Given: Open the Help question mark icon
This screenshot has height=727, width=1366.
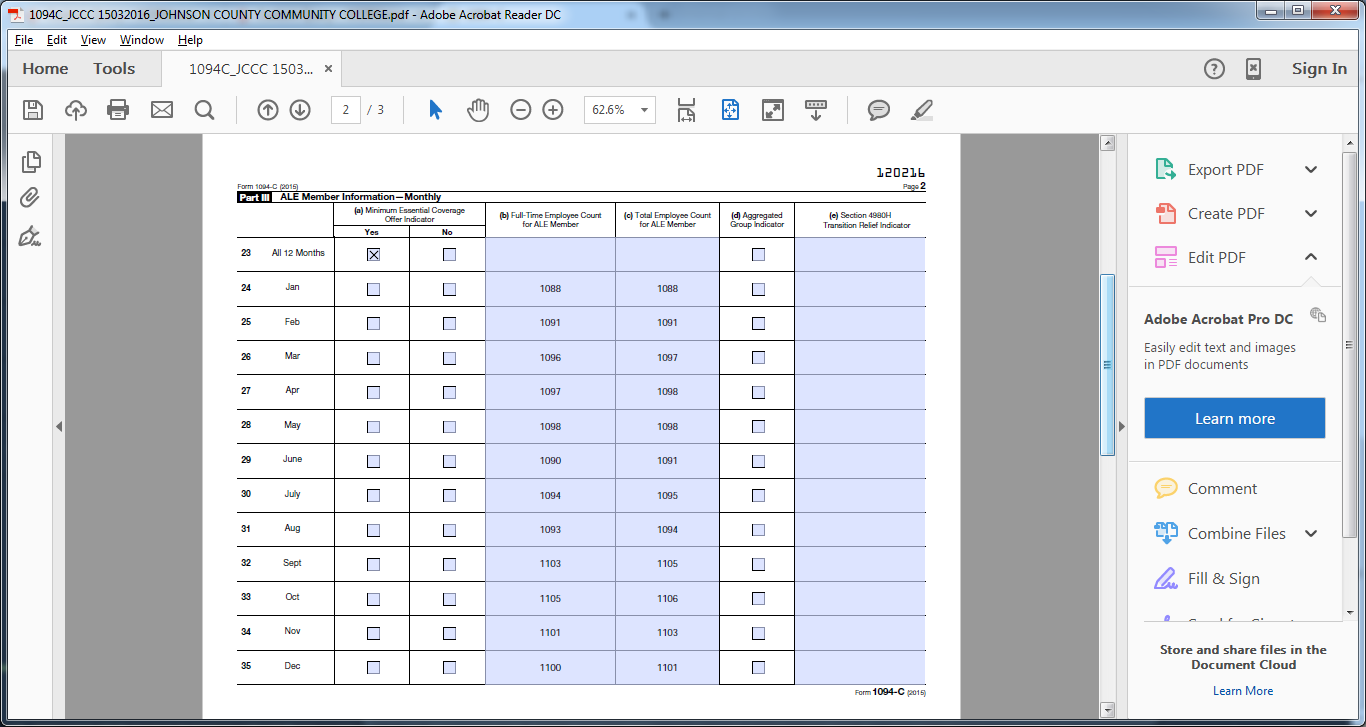Looking at the screenshot, I should (x=1214, y=69).
